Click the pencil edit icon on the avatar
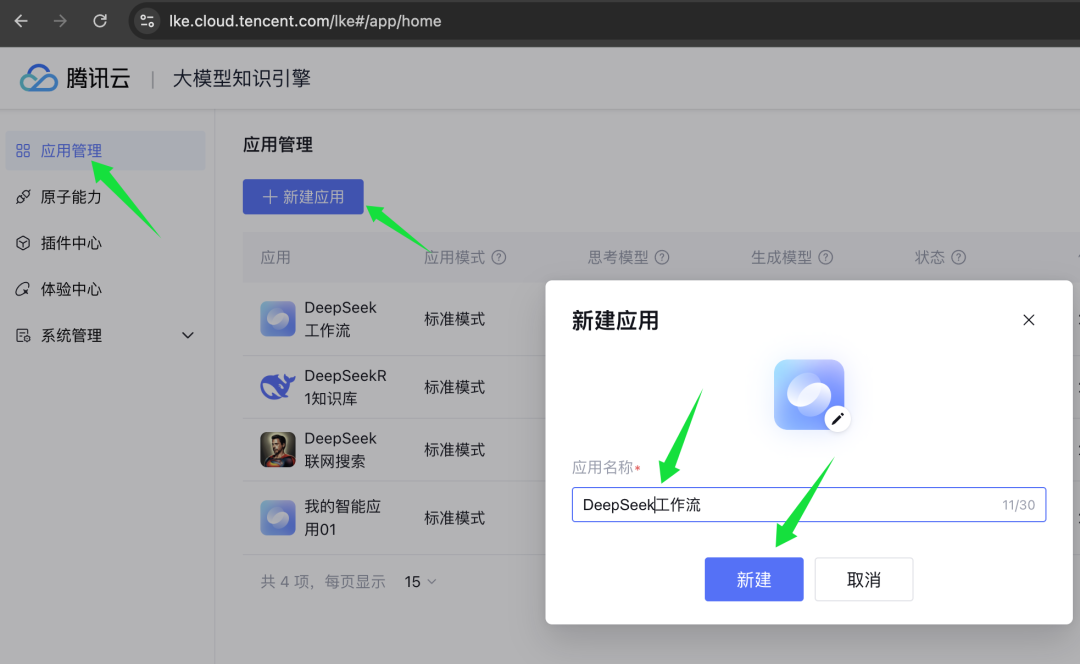The height and width of the screenshot is (664, 1080). tap(838, 419)
